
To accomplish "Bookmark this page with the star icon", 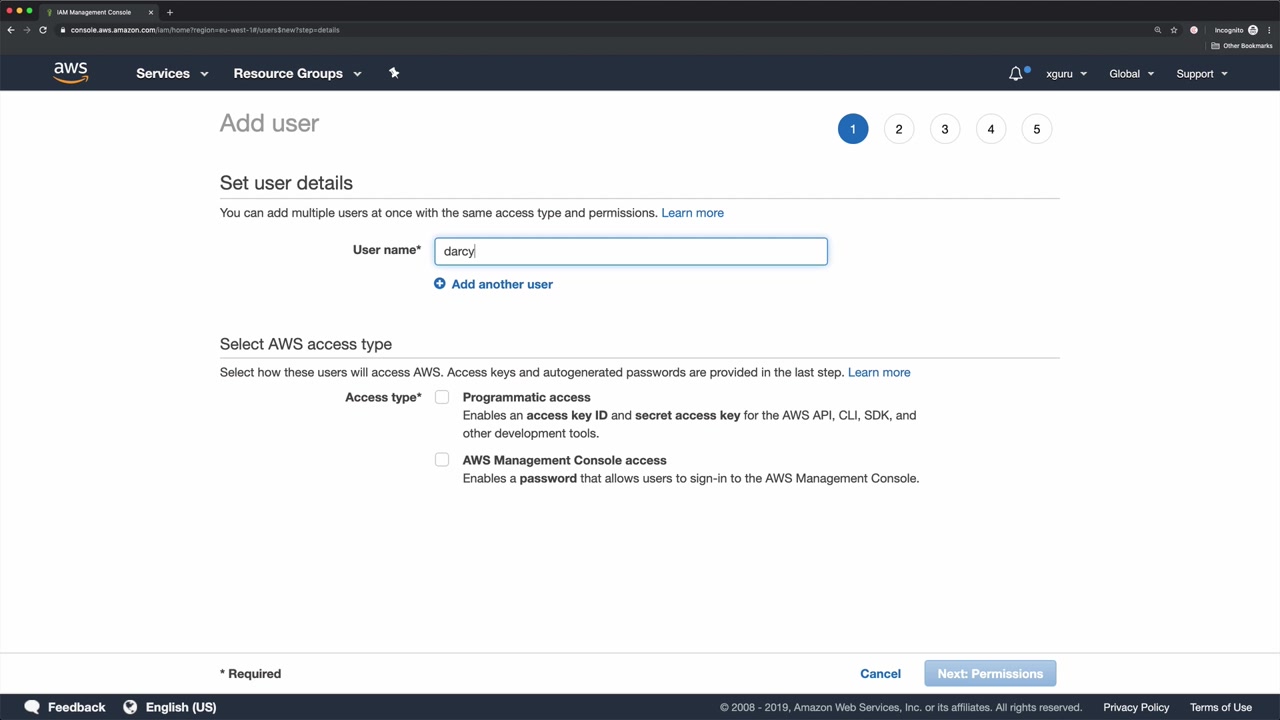I will click(1174, 30).
